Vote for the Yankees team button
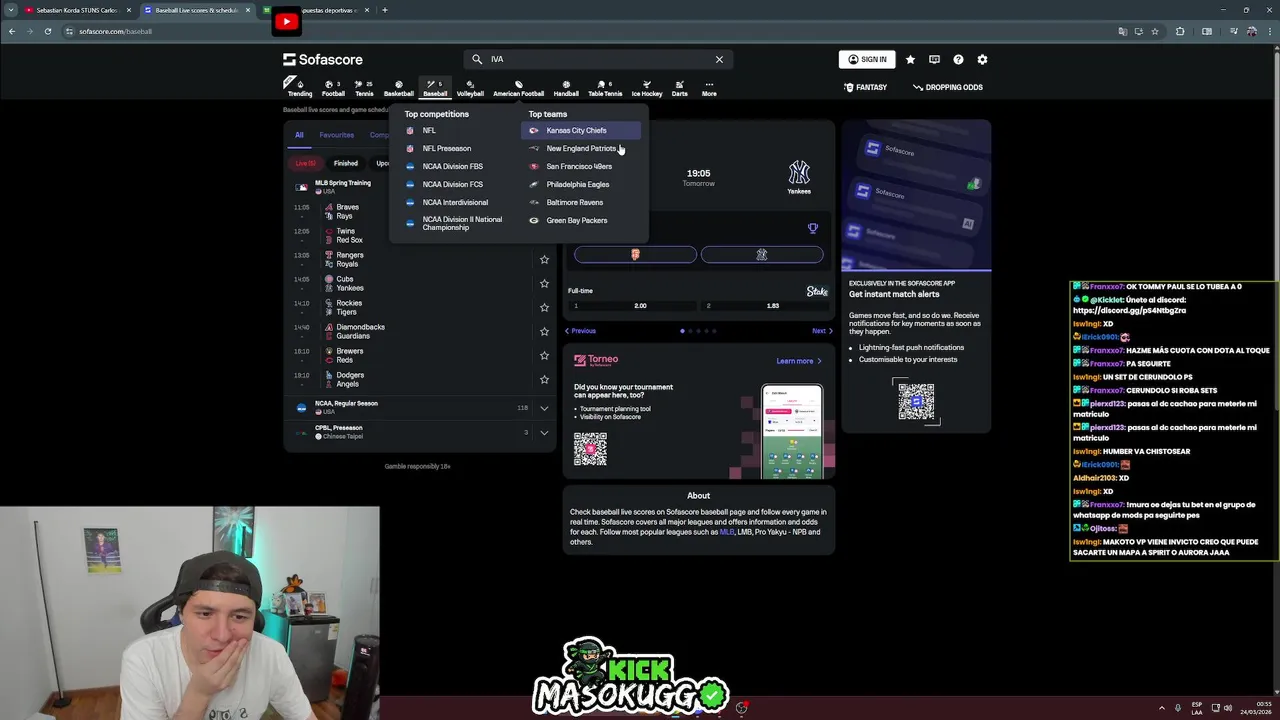The height and width of the screenshot is (720, 1280). click(762, 255)
